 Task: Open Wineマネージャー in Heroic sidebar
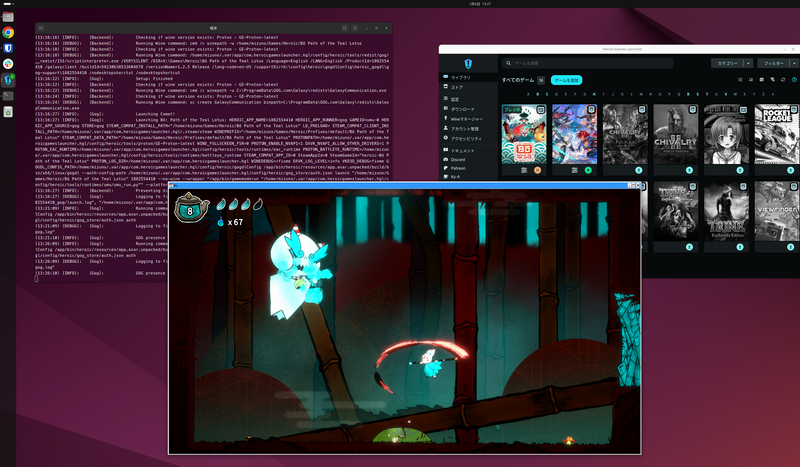[x=468, y=119]
